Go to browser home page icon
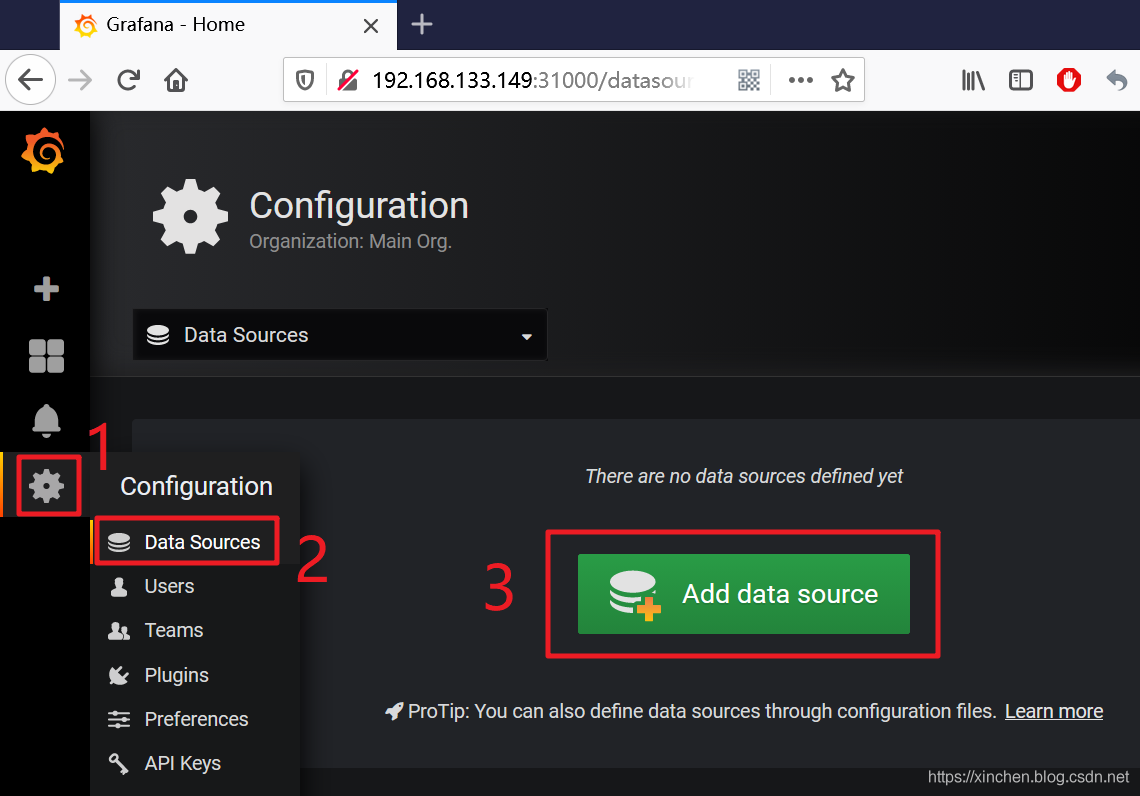 pyautogui.click(x=176, y=80)
